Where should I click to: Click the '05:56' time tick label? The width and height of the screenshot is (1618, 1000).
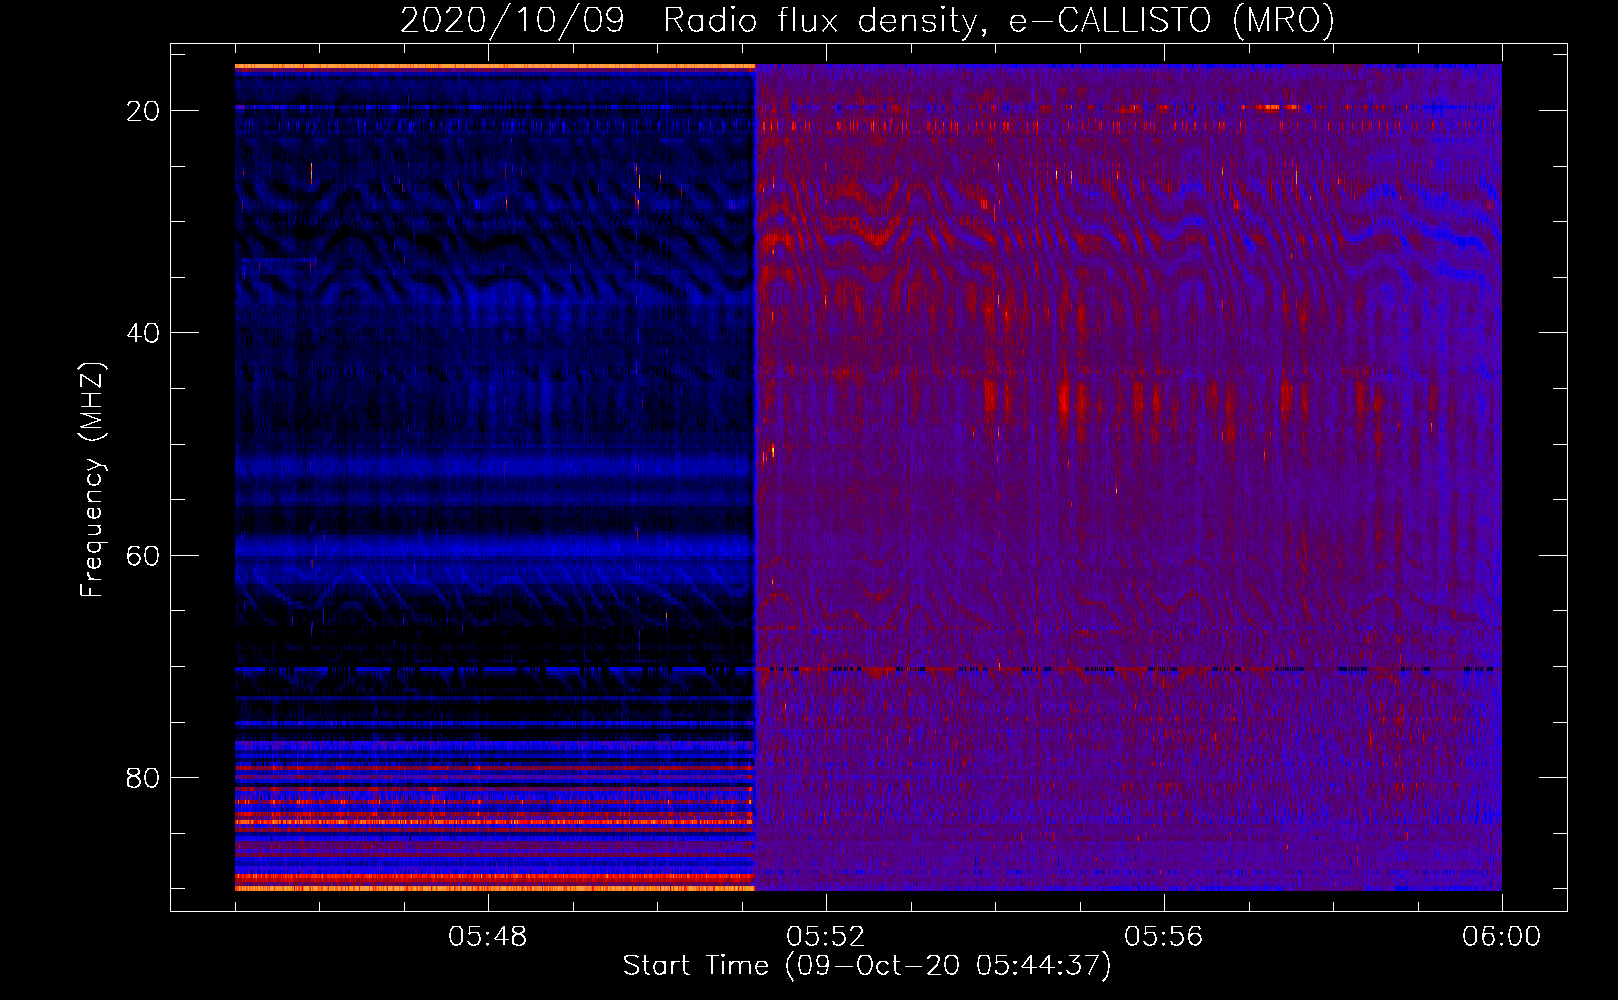pyautogui.click(x=1164, y=937)
